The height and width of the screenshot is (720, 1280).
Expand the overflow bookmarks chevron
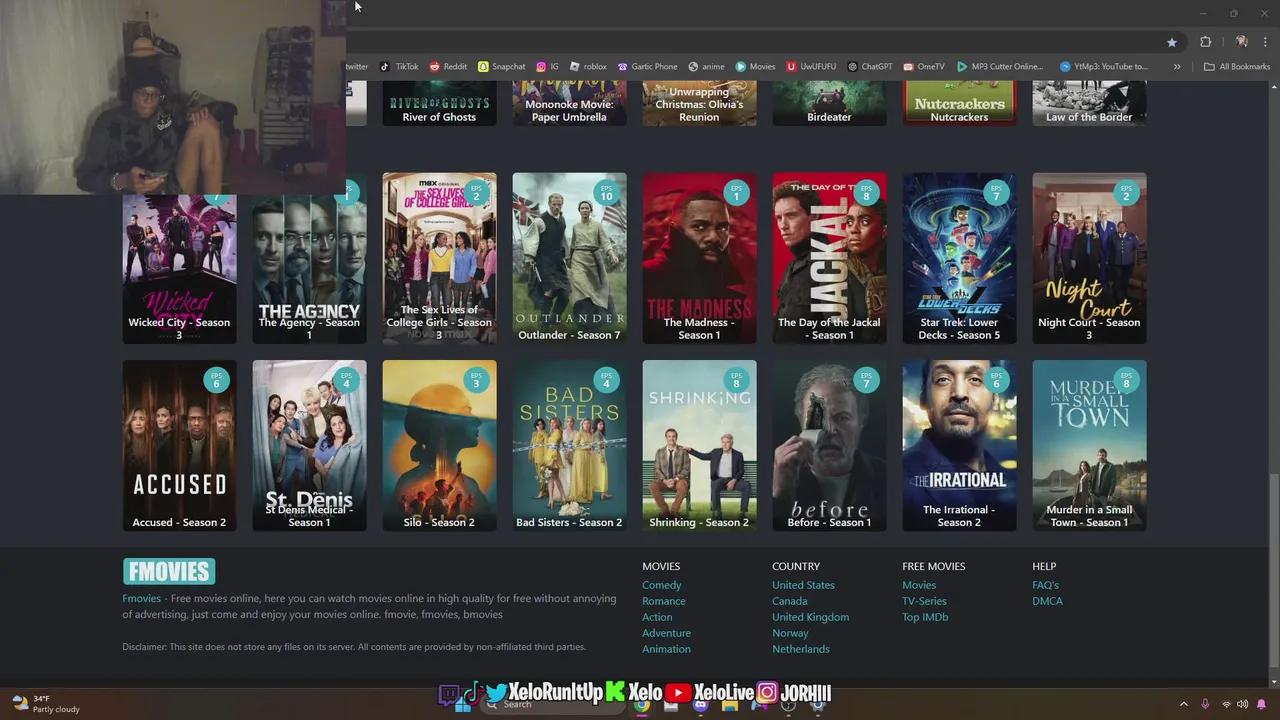(1177, 66)
